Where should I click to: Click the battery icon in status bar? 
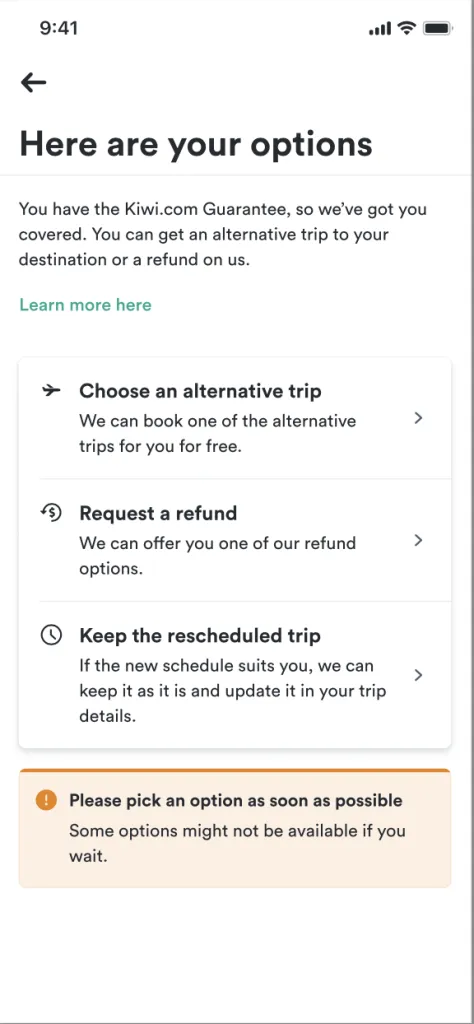pos(437,28)
